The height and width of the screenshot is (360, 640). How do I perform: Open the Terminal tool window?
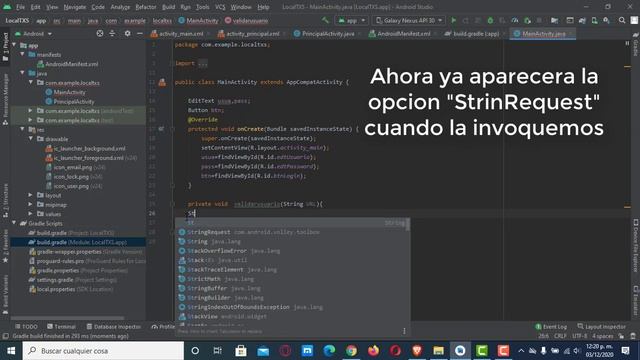point(61,327)
